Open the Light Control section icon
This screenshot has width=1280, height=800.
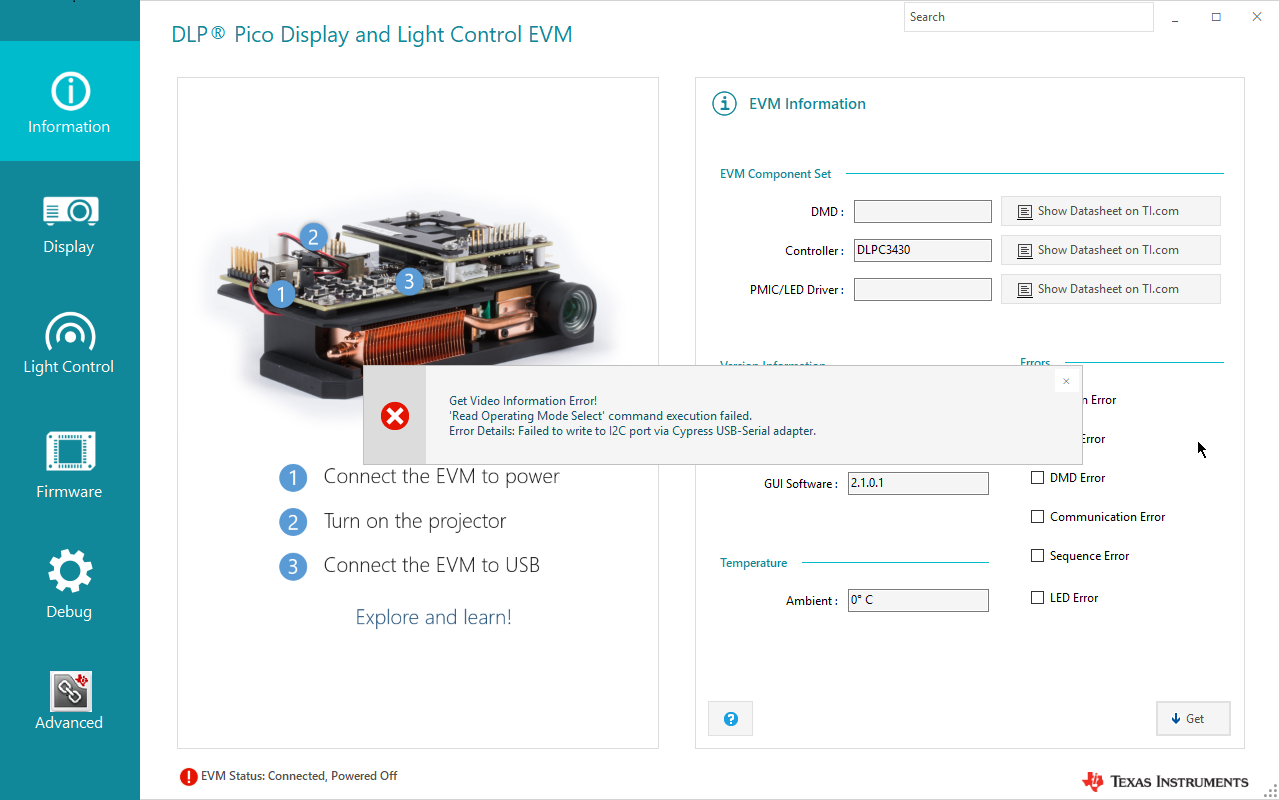point(69,330)
